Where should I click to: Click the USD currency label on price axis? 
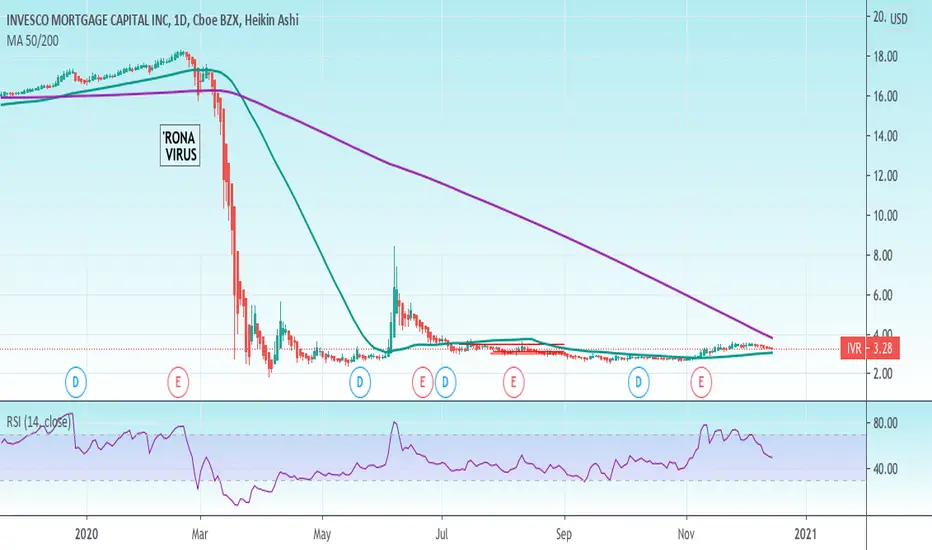click(899, 19)
